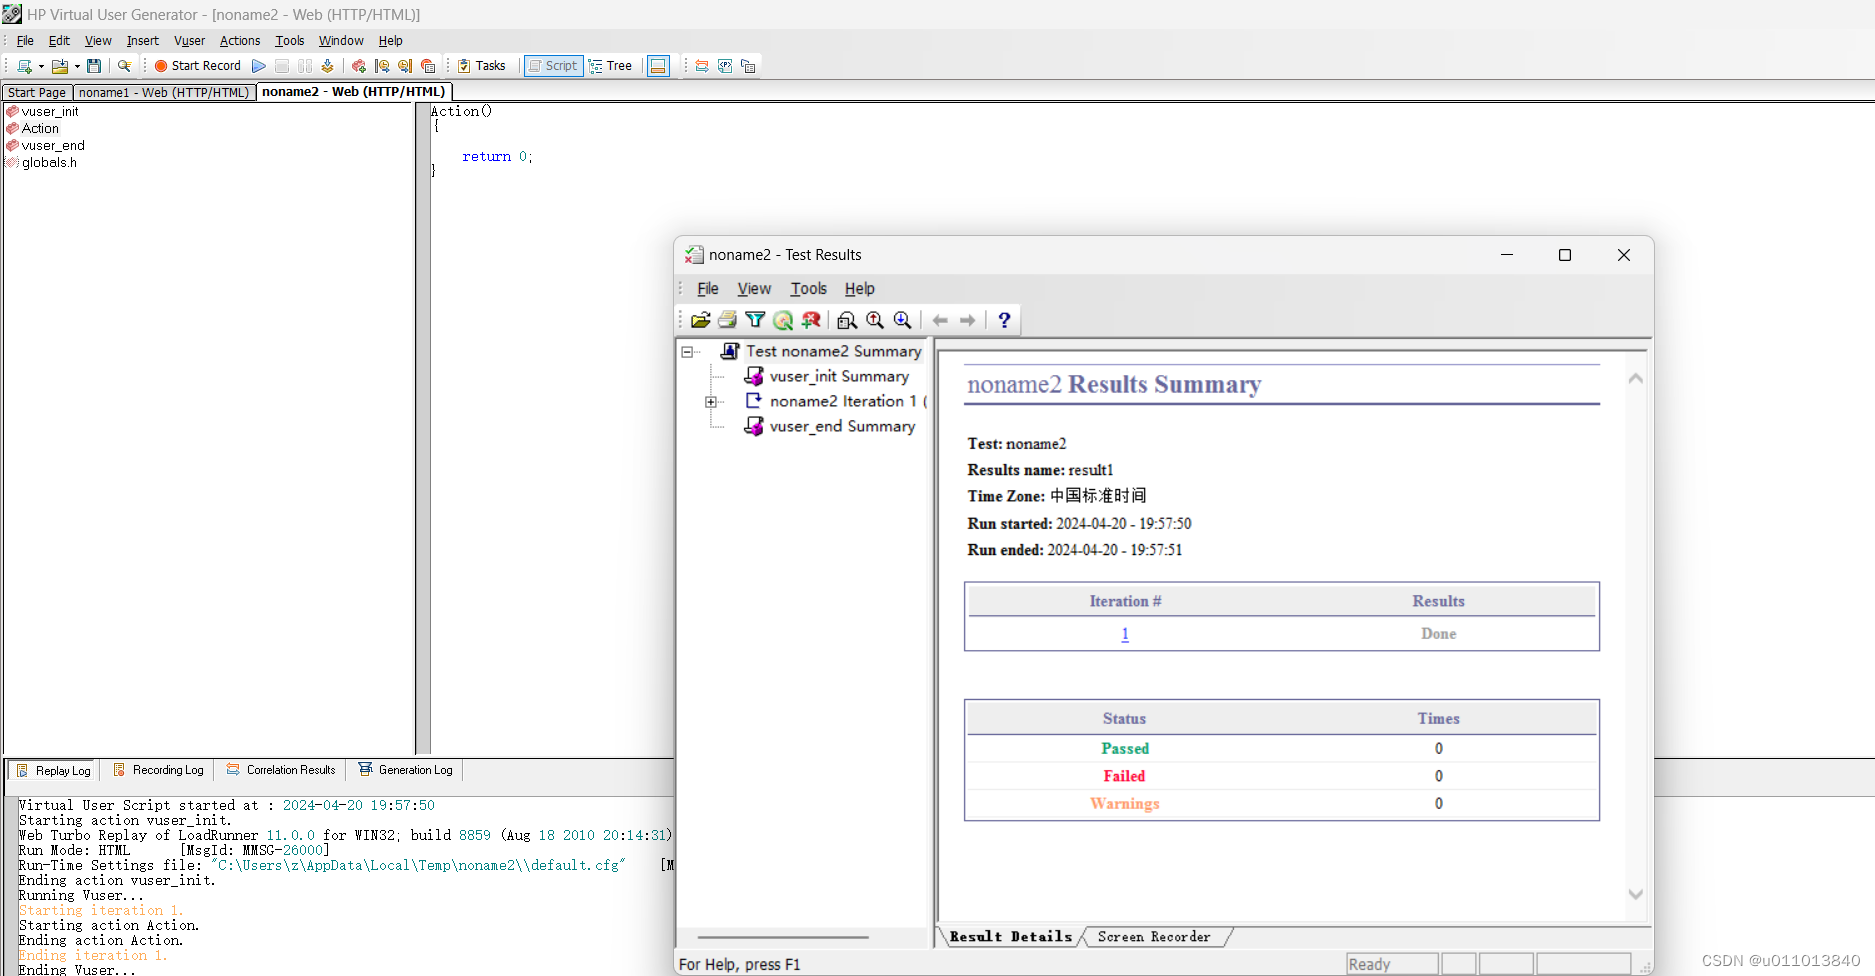The width and height of the screenshot is (1875, 976).
Task: Switch to Tree view
Action: pyautogui.click(x=611, y=66)
